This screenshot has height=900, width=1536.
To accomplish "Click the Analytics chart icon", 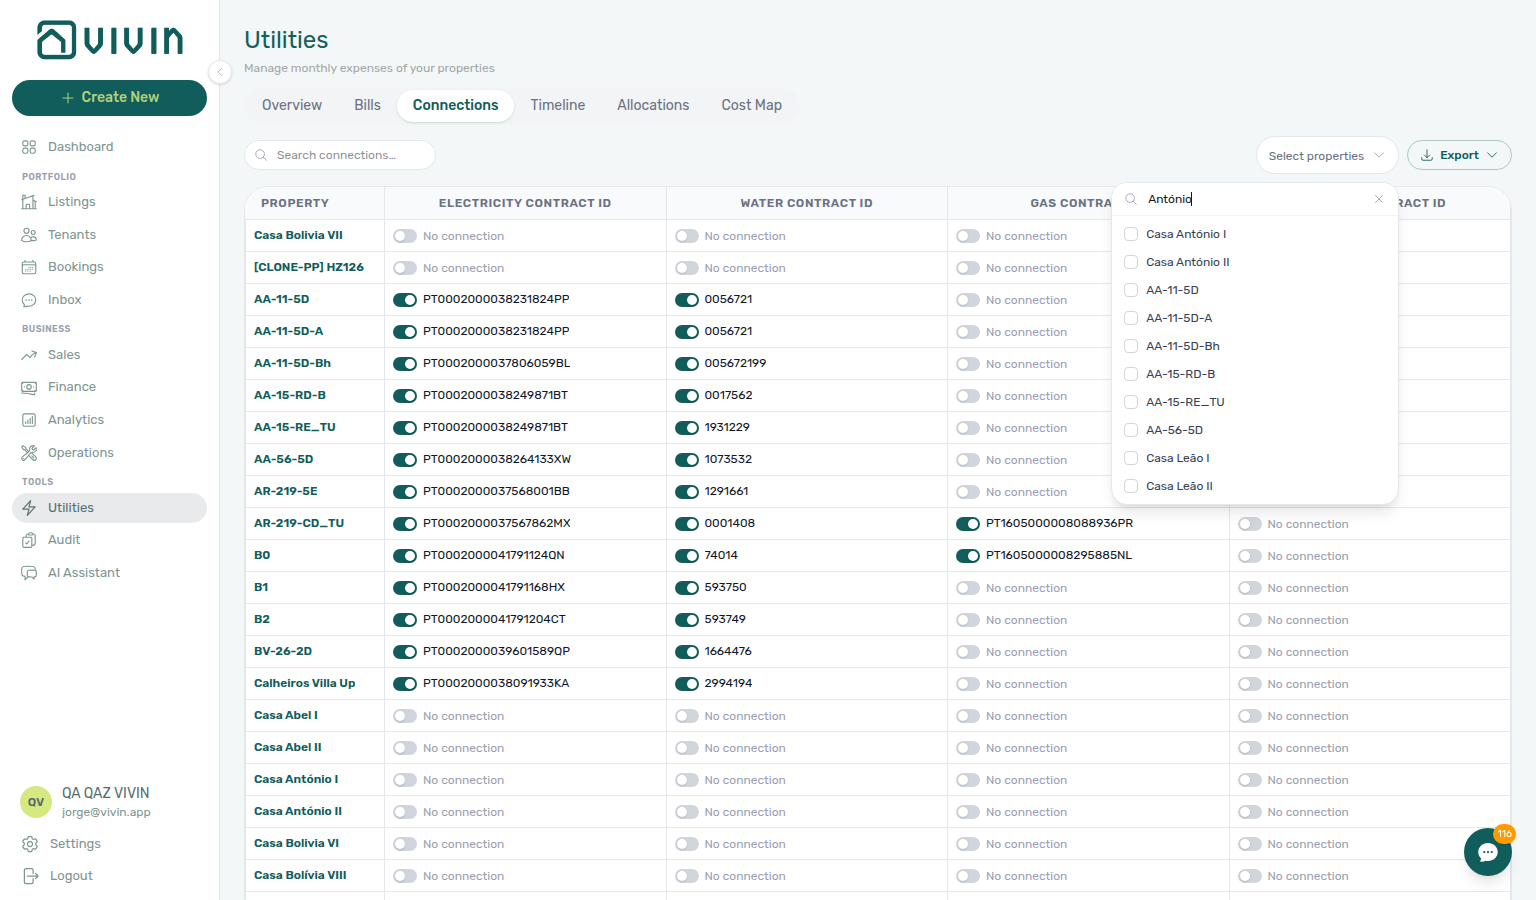I will [x=29, y=420].
